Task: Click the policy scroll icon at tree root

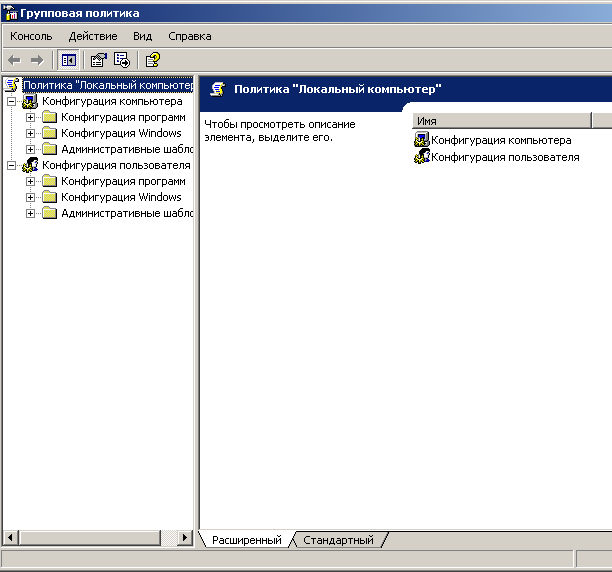Action: click(x=12, y=85)
